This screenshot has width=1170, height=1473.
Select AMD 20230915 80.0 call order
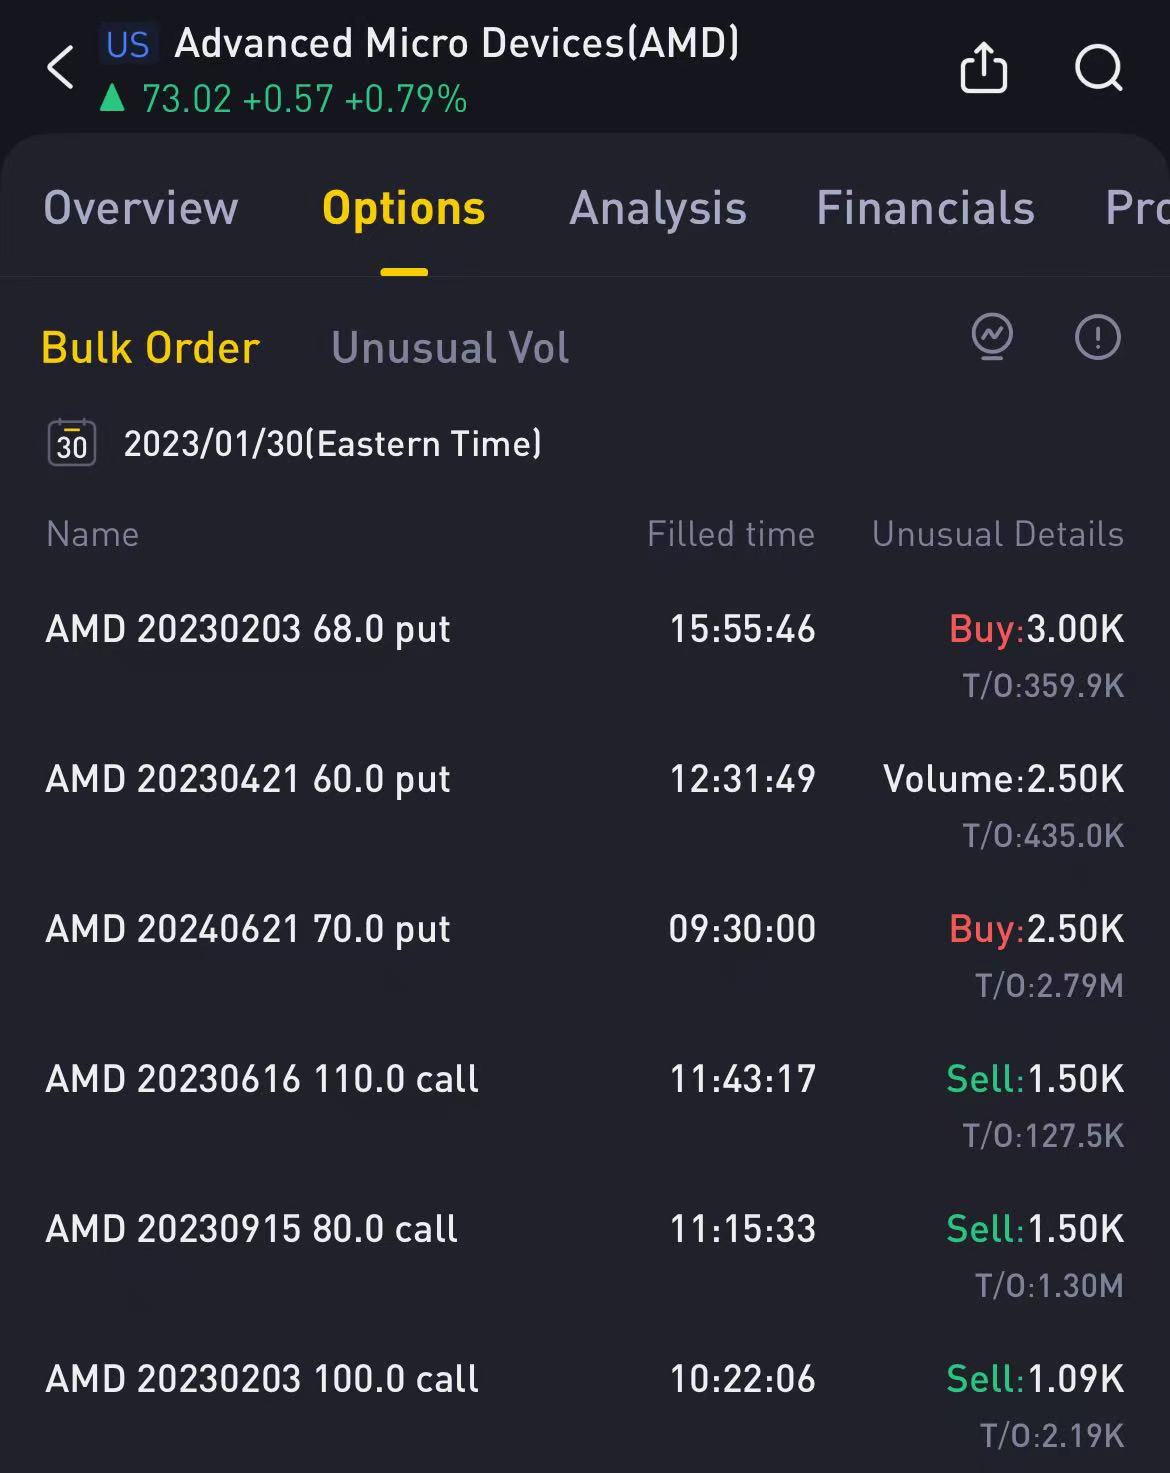coord(585,1255)
